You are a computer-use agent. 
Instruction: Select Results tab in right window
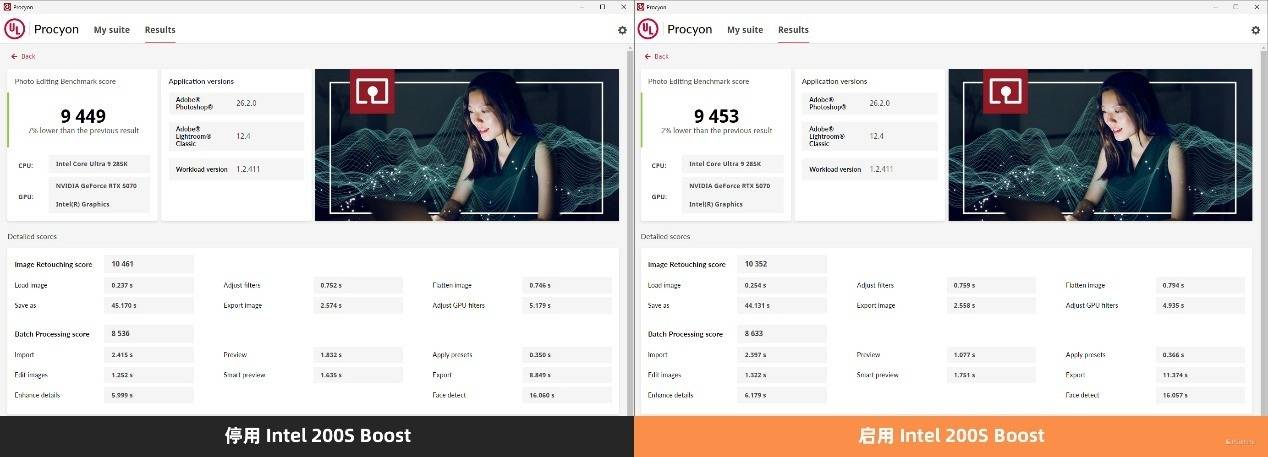click(x=793, y=30)
